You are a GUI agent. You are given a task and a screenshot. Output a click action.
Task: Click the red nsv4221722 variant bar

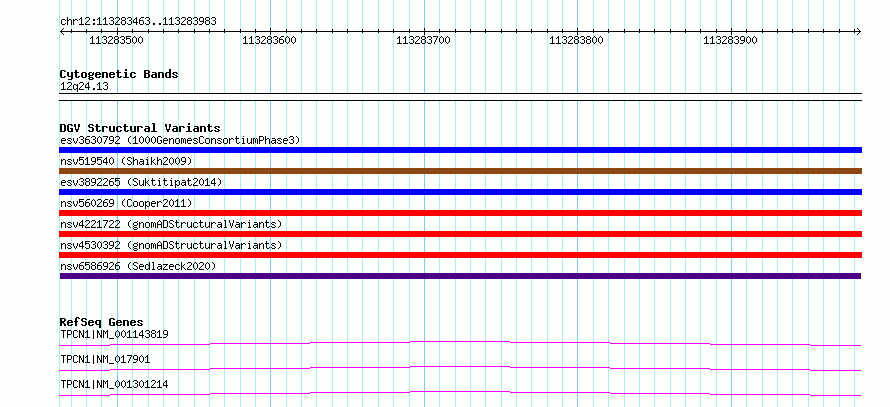pos(460,234)
